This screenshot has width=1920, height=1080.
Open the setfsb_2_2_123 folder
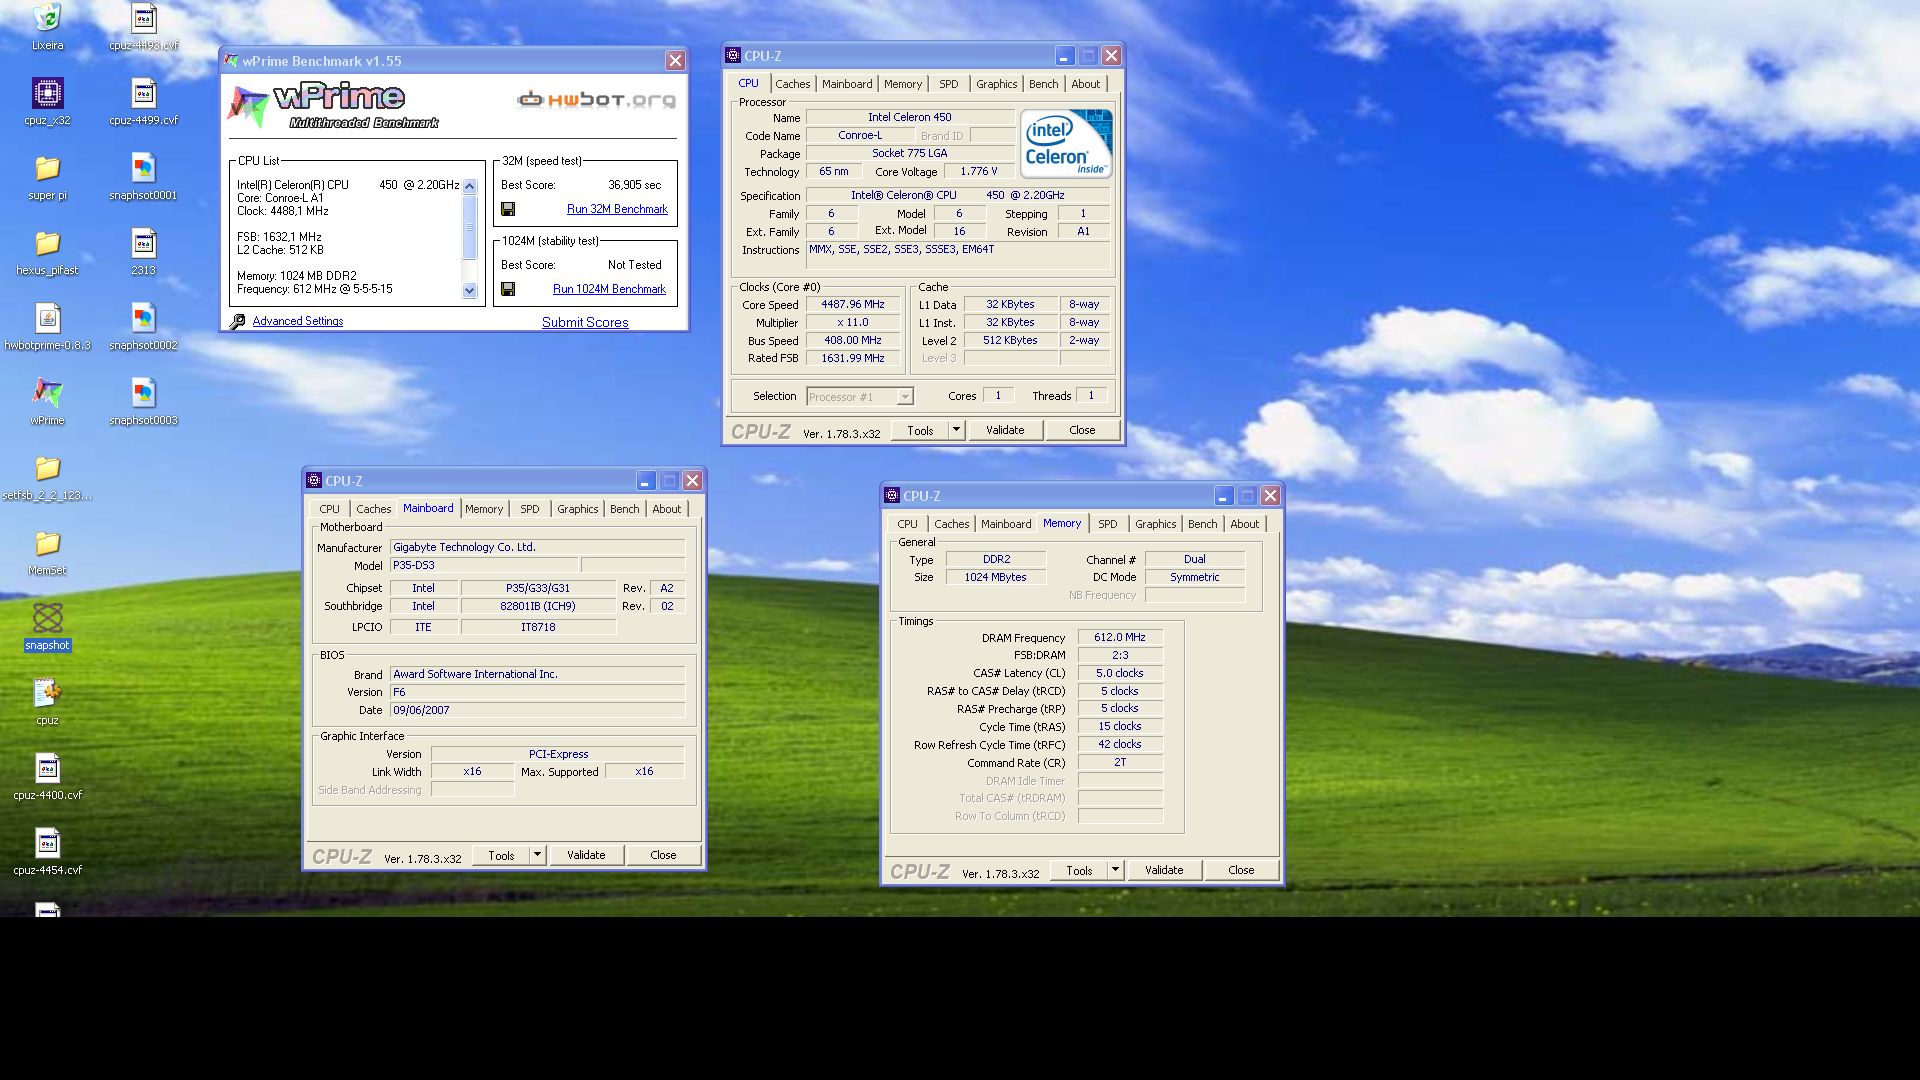tap(47, 468)
